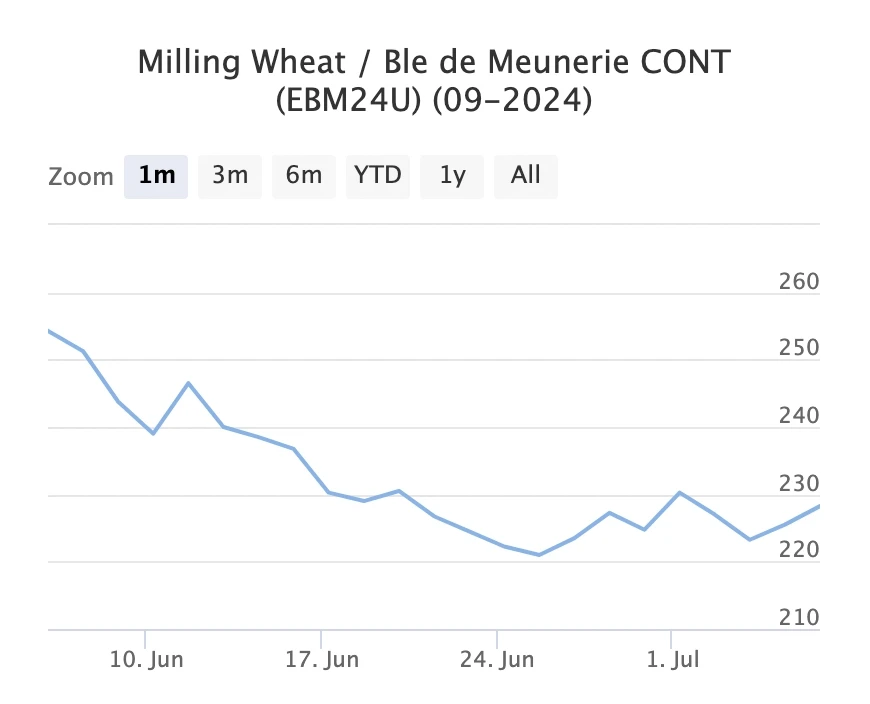Click the 220 price axis label
This screenshot has height=704, width=870.
click(x=798, y=551)
